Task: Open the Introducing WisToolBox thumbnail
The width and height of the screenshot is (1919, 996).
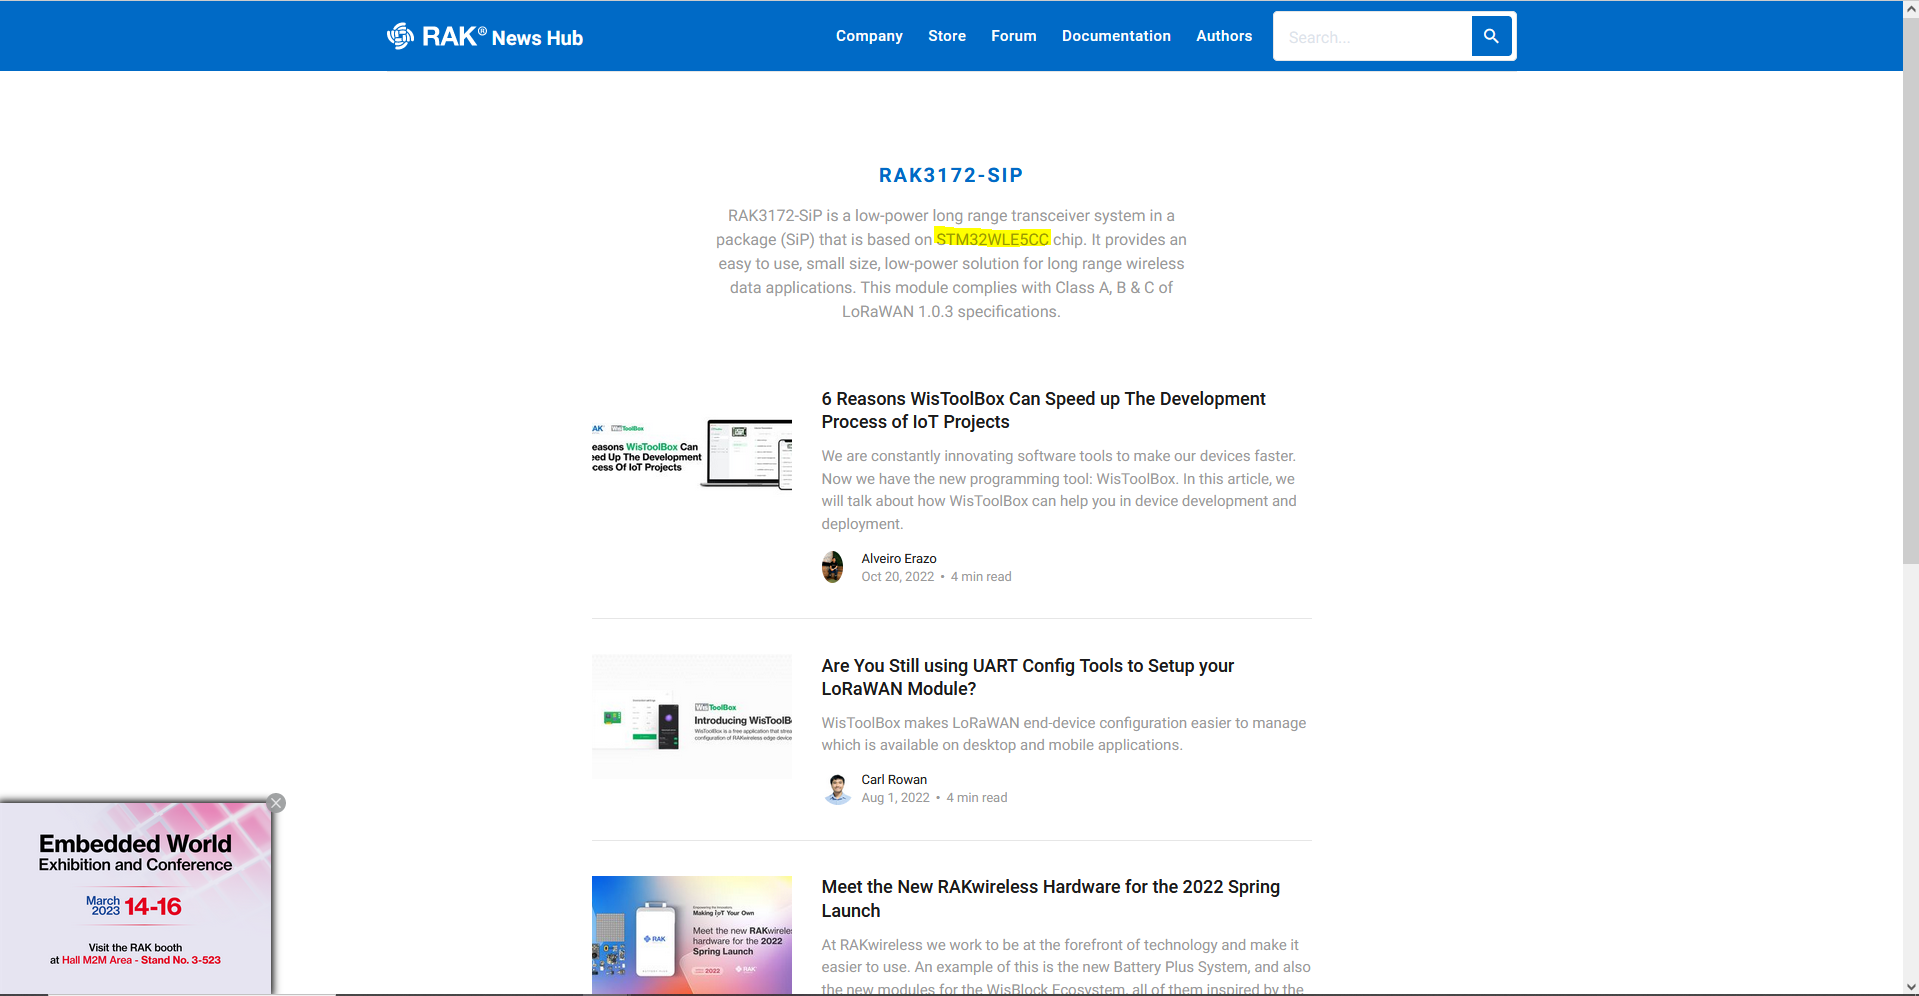Action: (691, 717)
